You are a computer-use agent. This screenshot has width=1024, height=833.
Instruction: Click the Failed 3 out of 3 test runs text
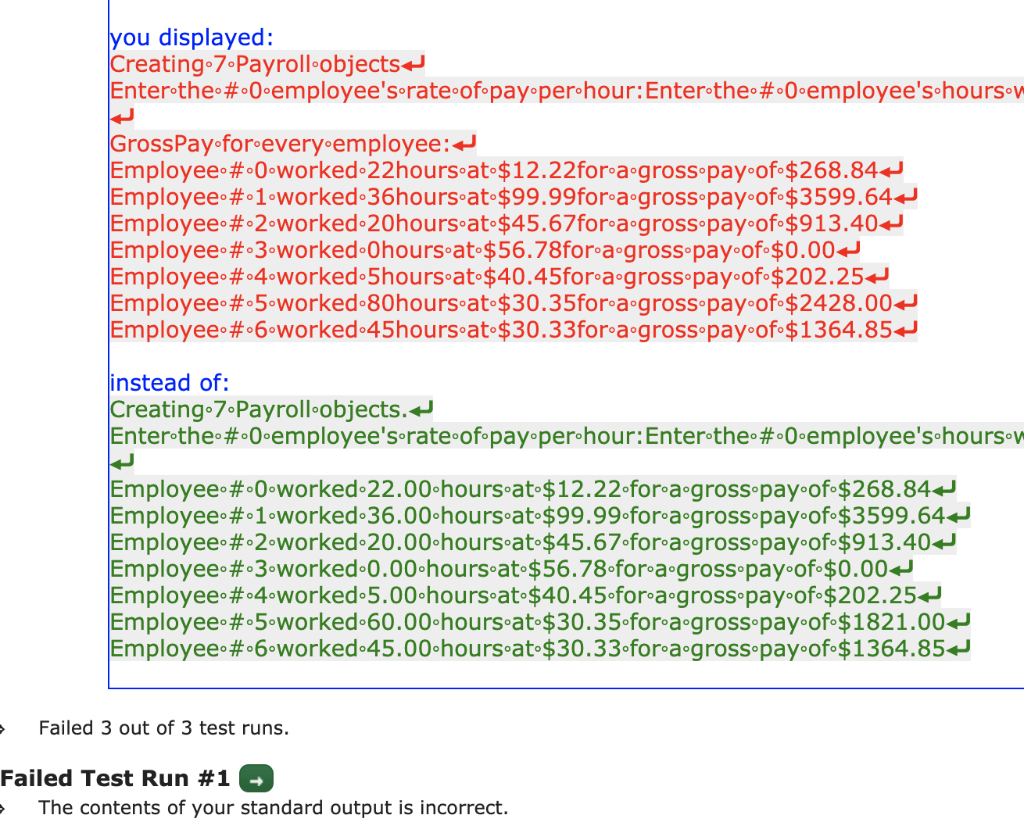[x=163, y=728]
